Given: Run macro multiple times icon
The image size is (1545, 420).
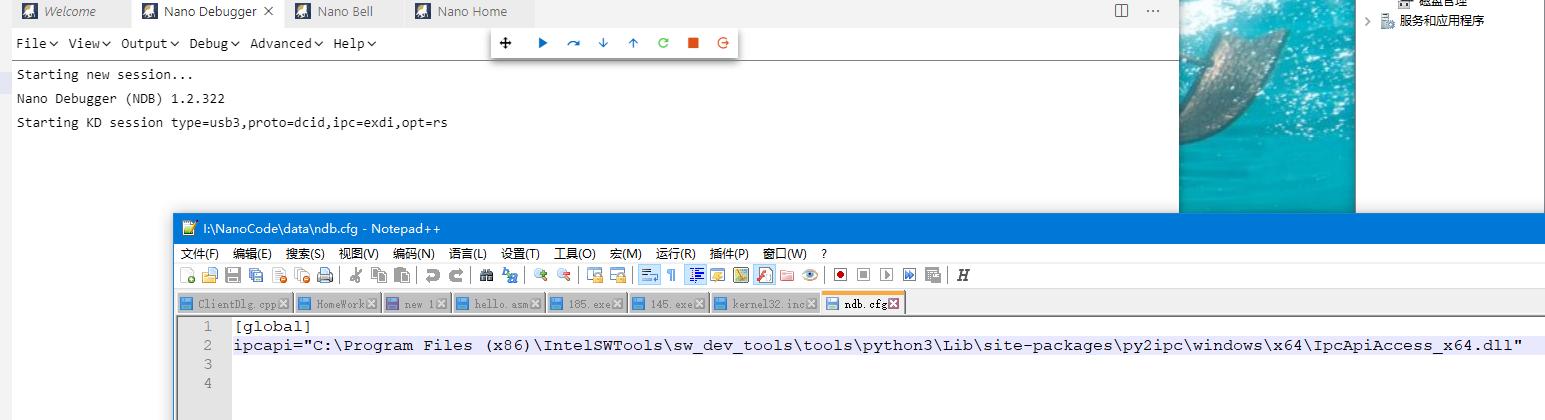Looking at the screenshot, I should pos(909,275).
